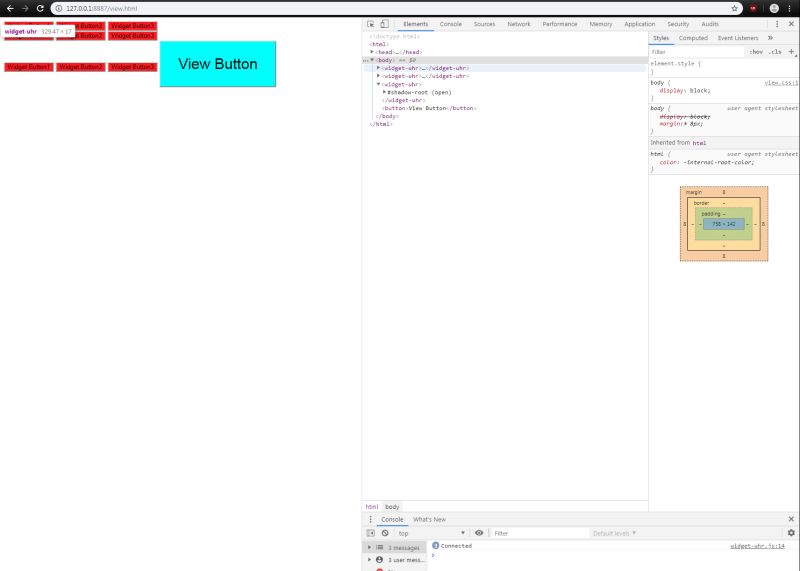Add new style rule with plus icon

[x=791, y=52]
